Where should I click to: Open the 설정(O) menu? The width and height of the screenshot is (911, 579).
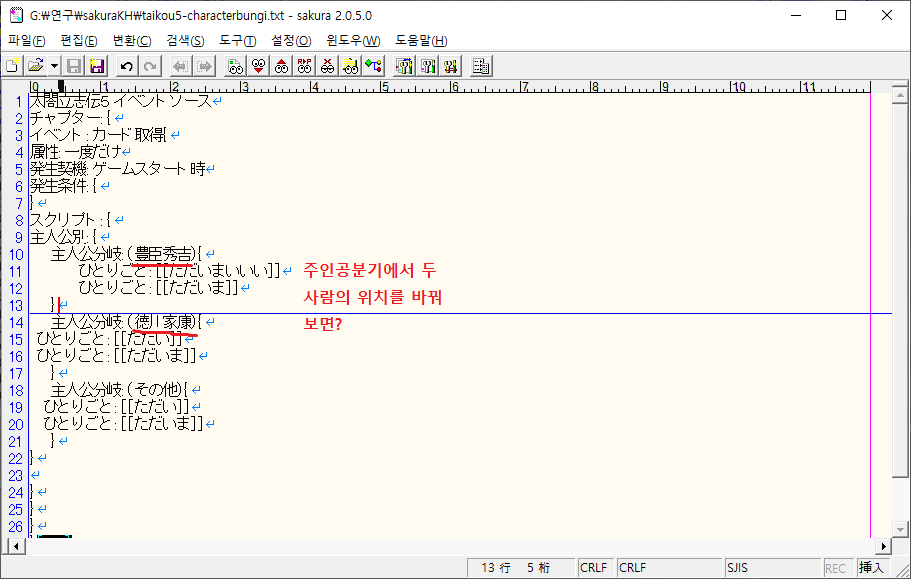(x=291, y=41)
